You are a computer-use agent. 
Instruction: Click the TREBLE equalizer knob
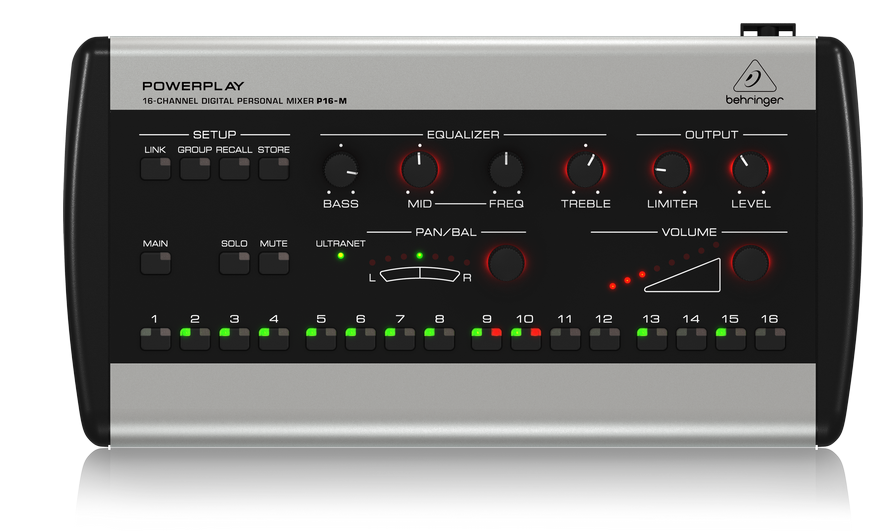click(x=585, y=171)
